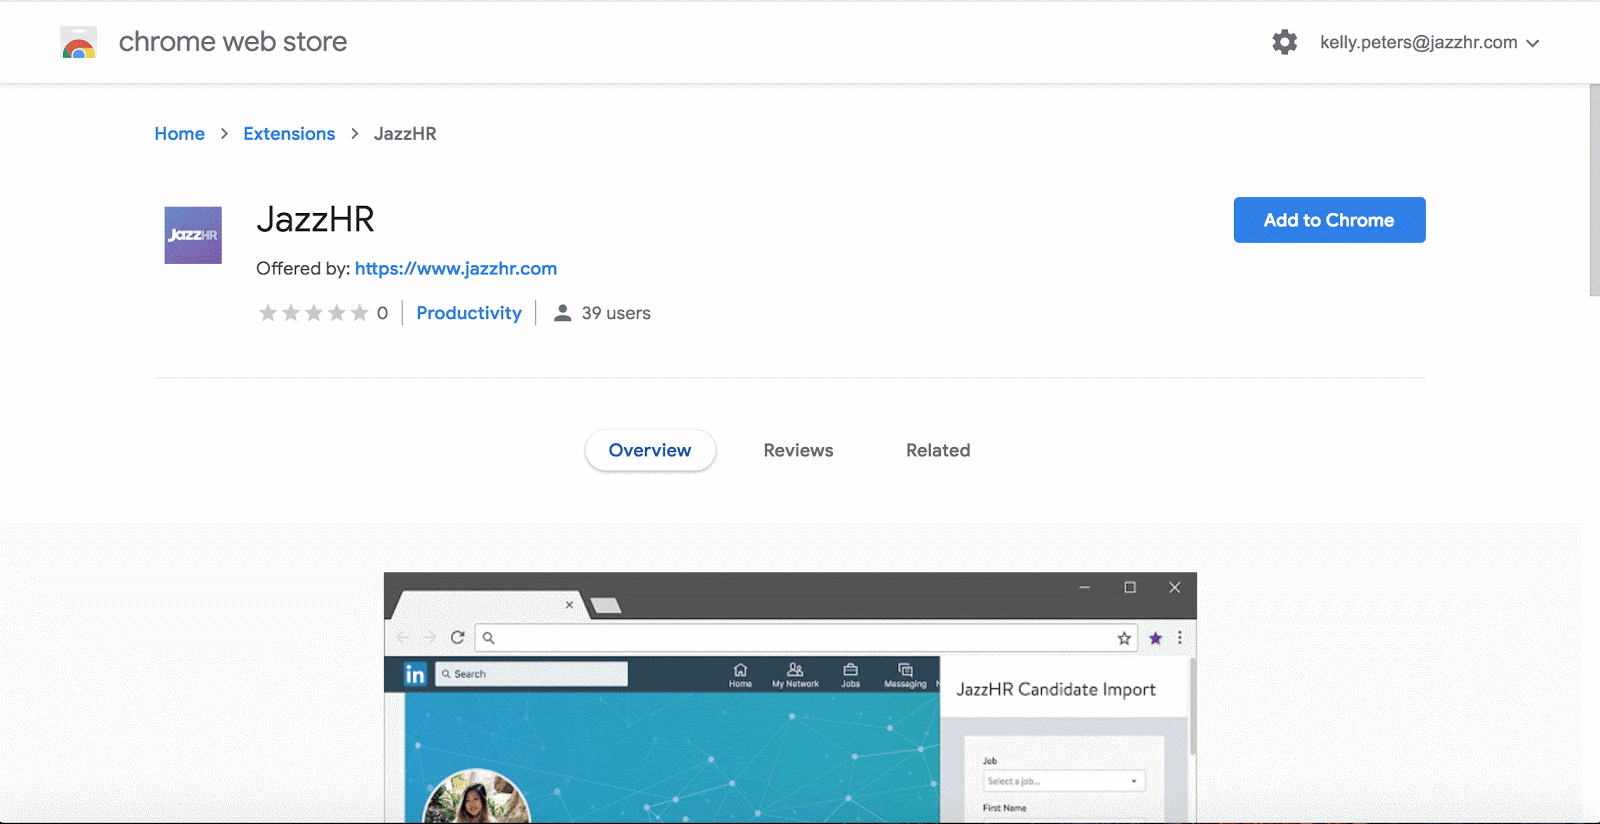The image size is (1600, 824).
Task: Switch to the Overview tab
Action: pos(650,450)
